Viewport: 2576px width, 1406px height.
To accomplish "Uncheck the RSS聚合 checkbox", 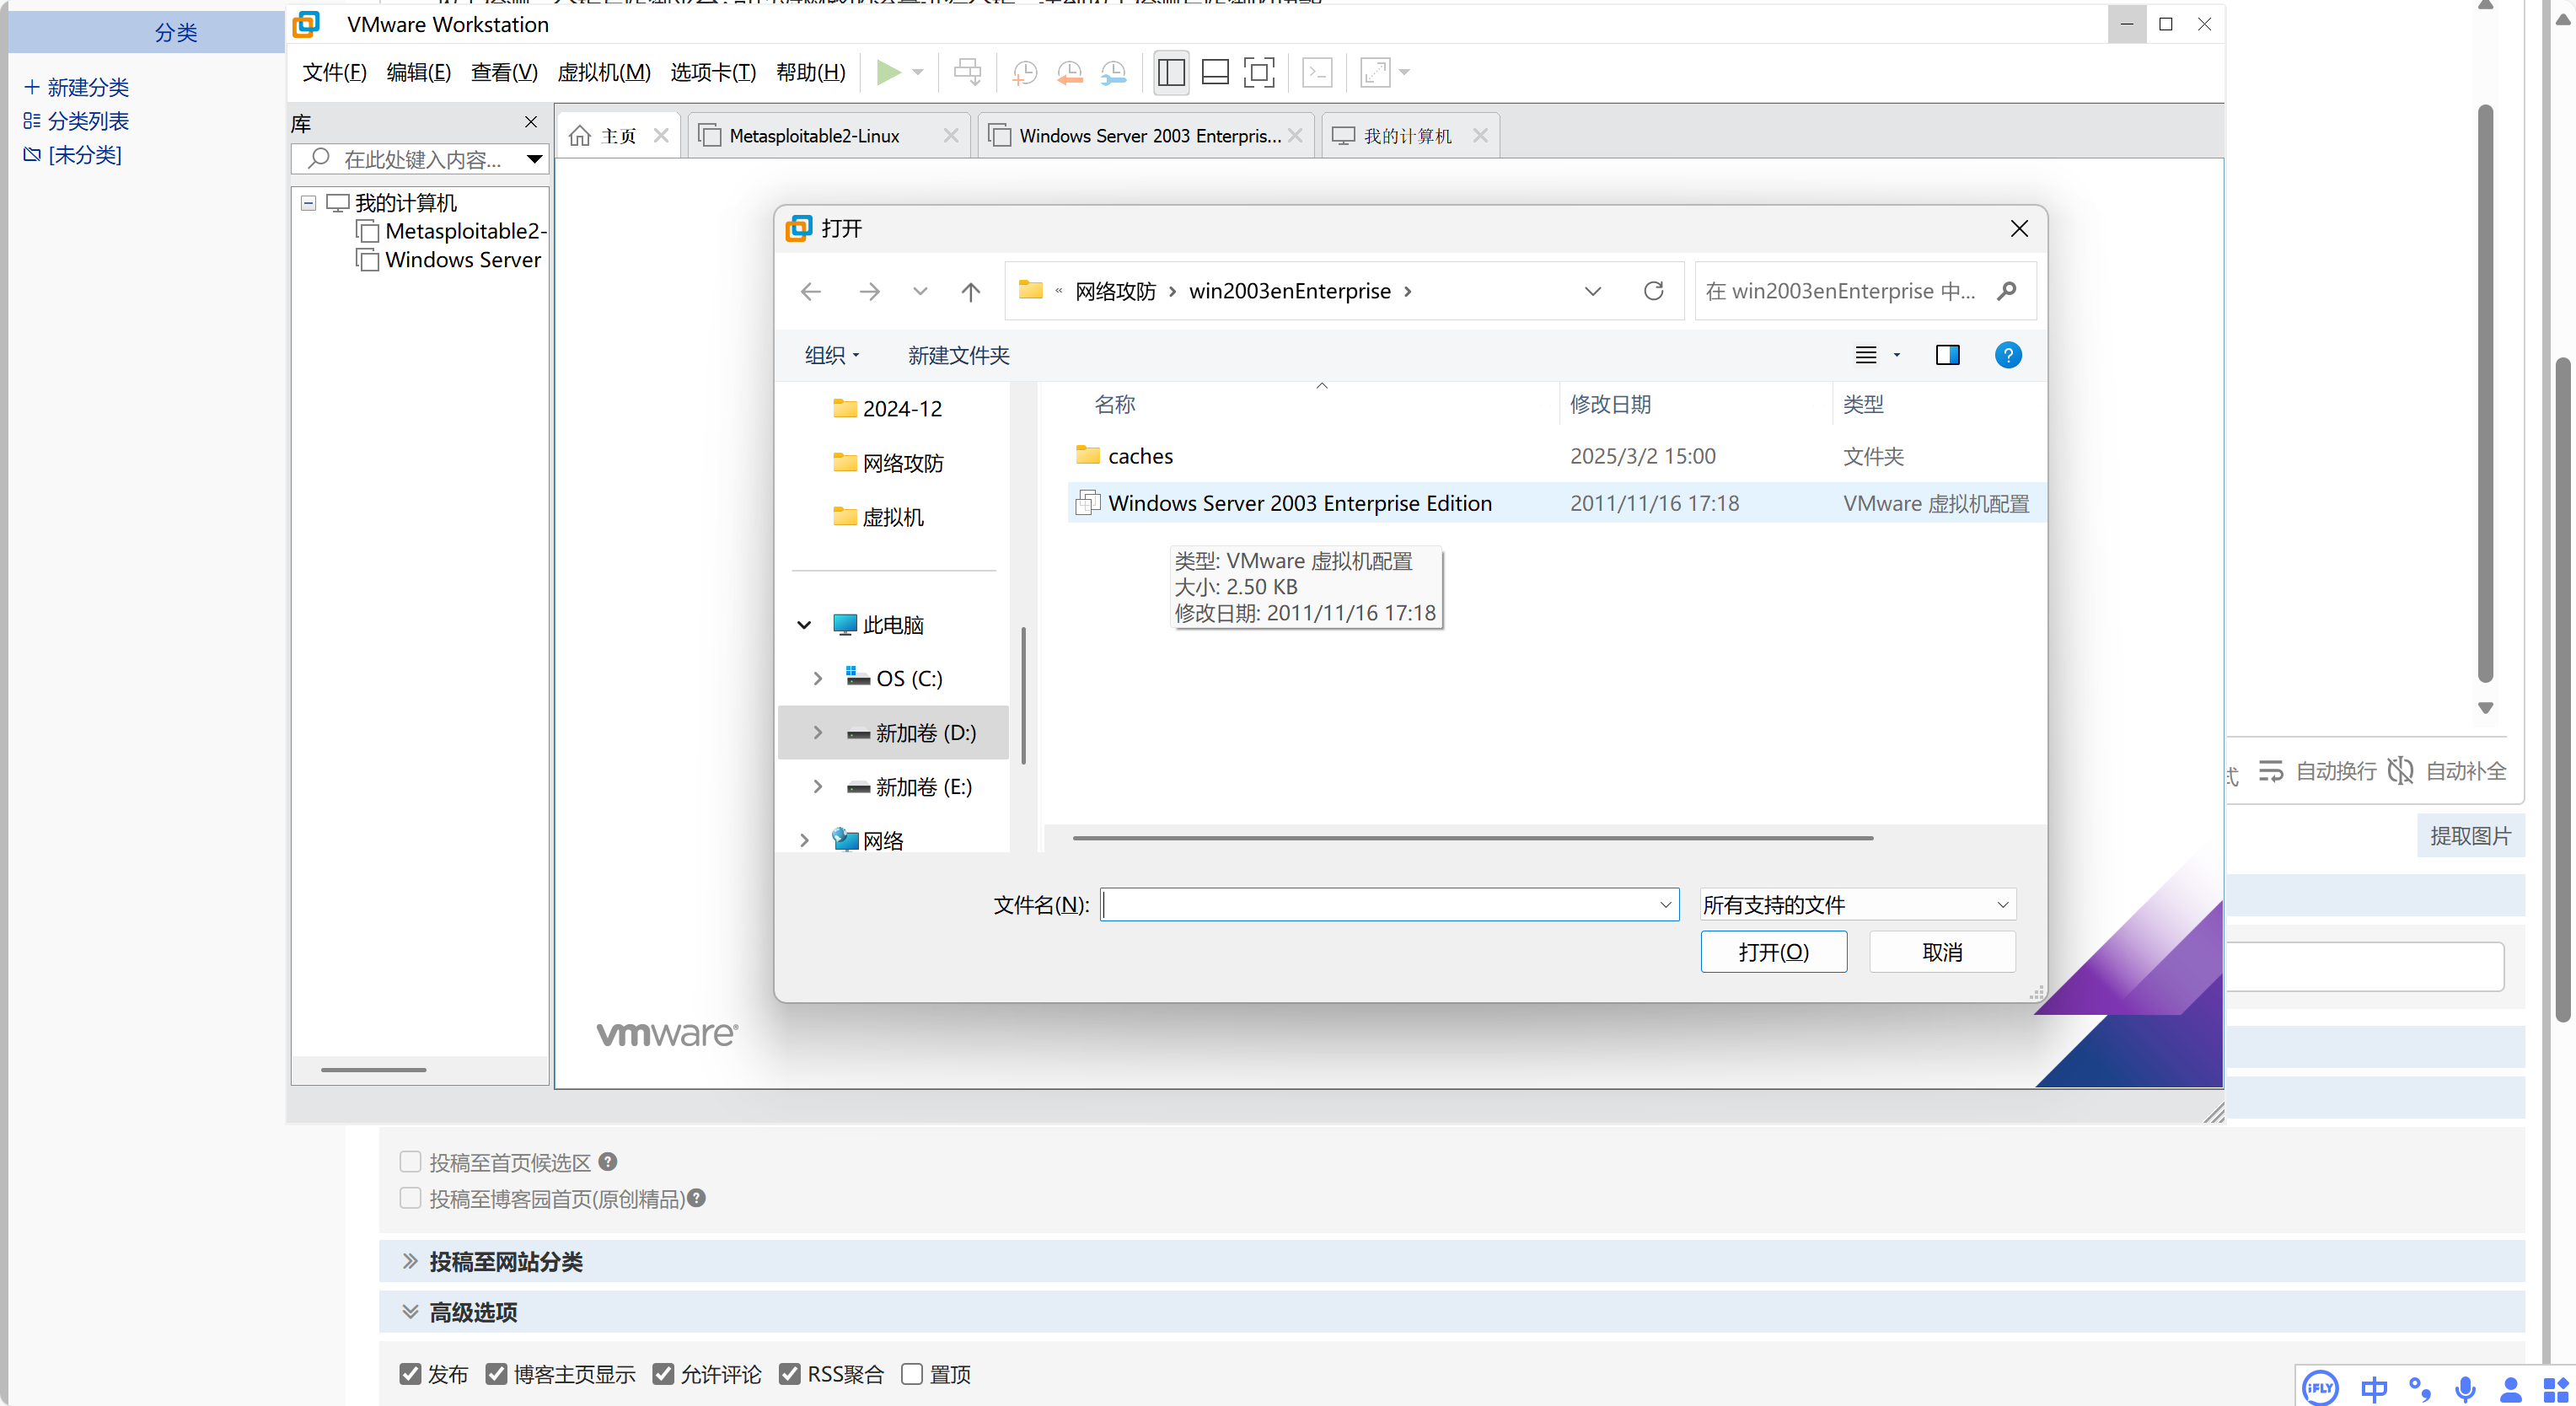I will coord(790,1374).
